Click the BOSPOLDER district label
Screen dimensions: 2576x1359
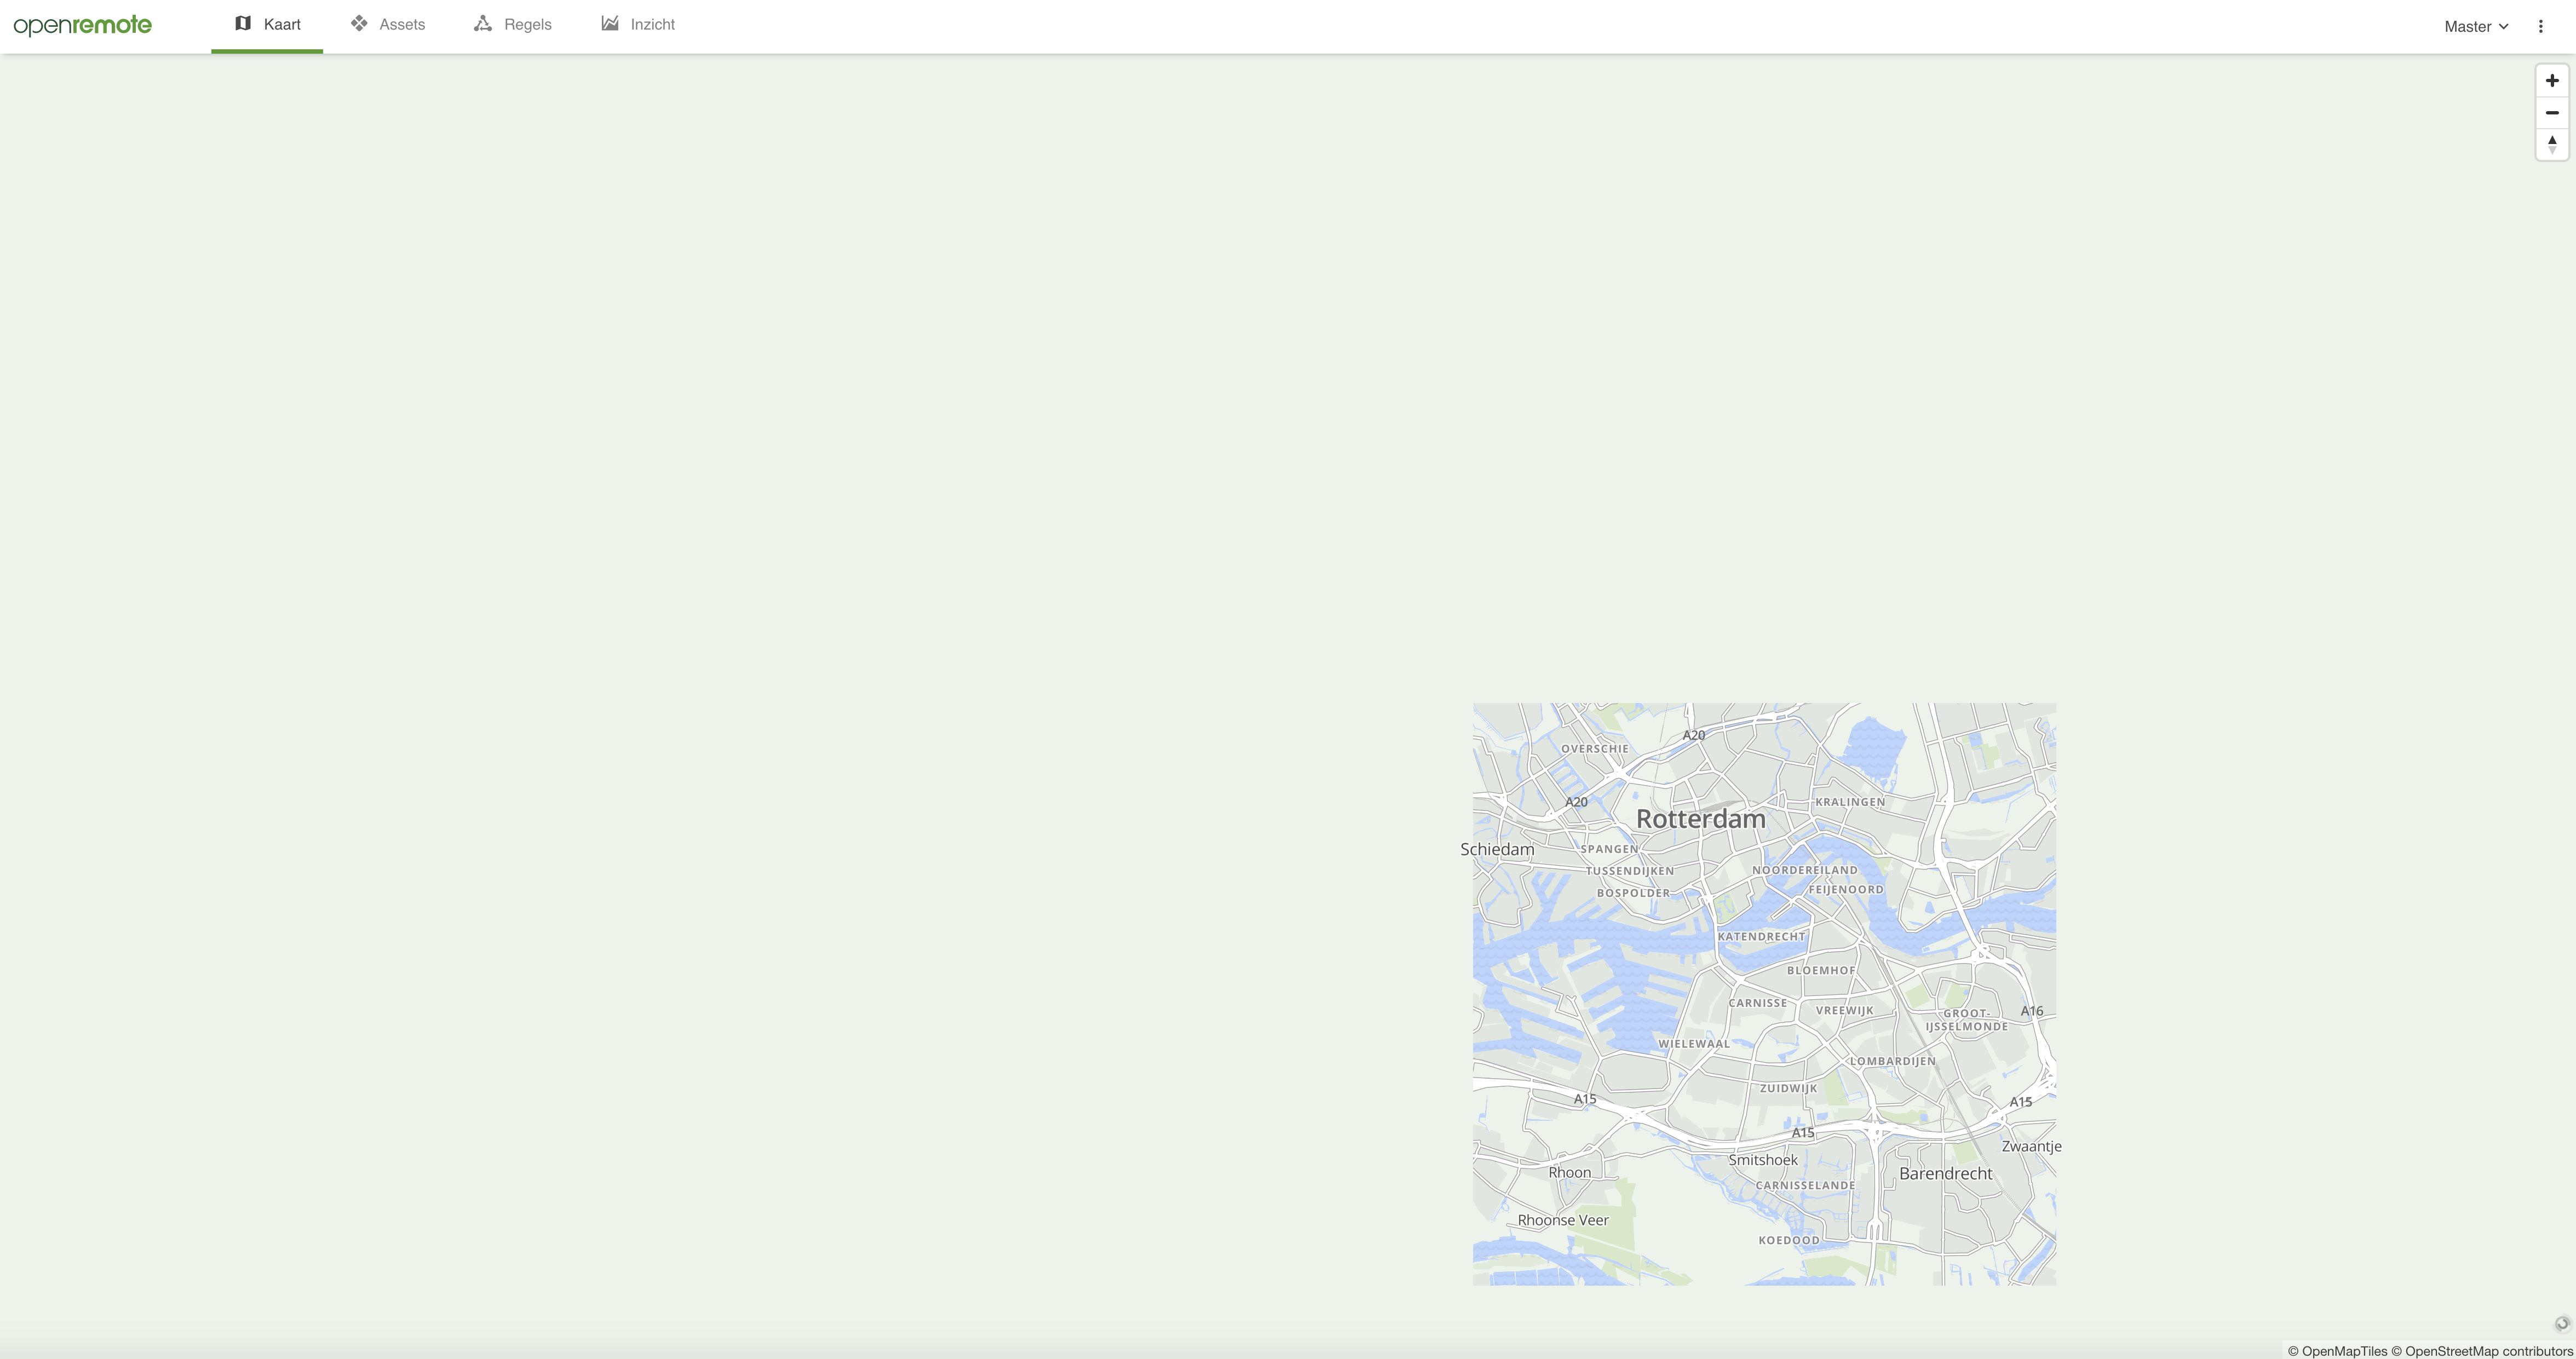point(1634,893)
